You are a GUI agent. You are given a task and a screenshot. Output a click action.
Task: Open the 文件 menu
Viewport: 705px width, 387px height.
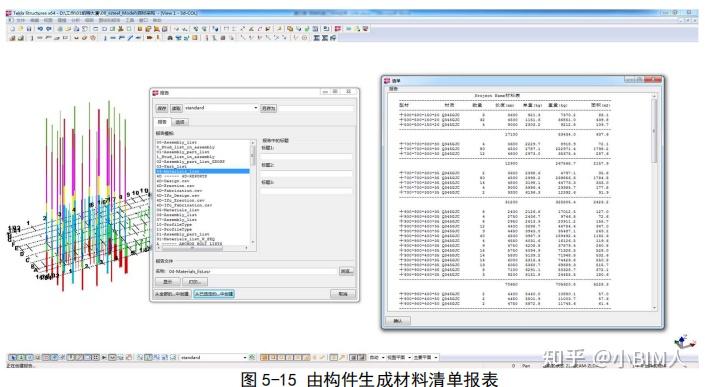[x=21, y=20]
